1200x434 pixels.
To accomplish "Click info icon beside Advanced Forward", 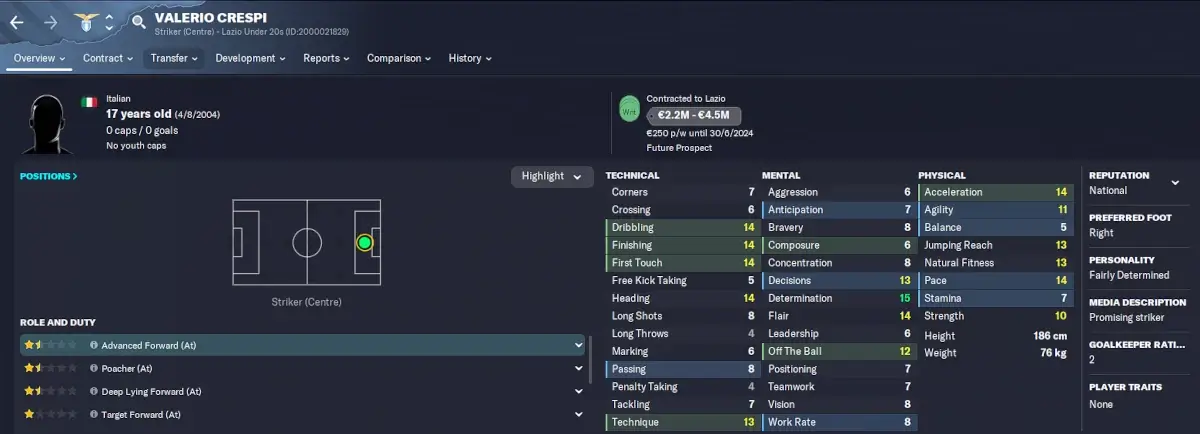I will (x=94, y=345).
